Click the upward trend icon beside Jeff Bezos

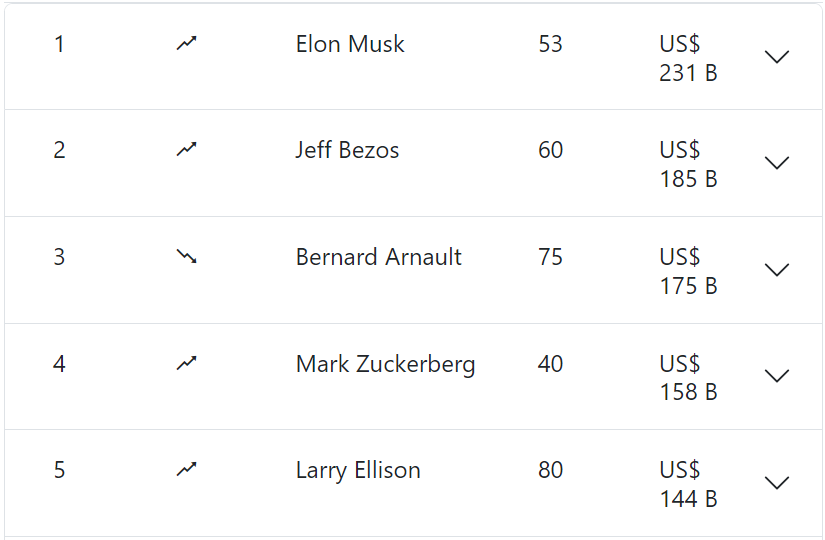pos(186,149)
